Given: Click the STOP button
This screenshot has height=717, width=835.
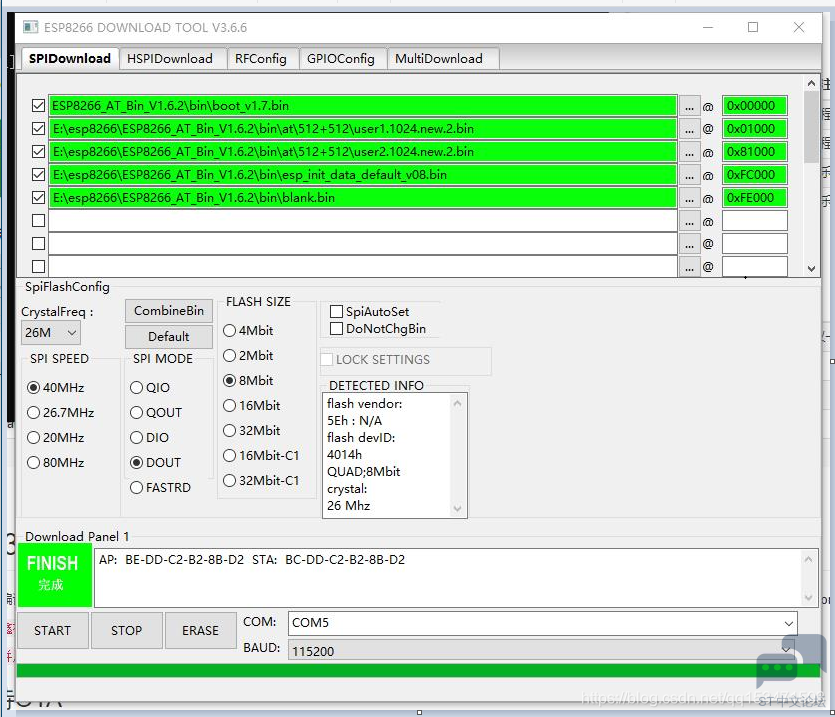Looking at the screenshot, I should pyautogui.click(x=126, y=630).
